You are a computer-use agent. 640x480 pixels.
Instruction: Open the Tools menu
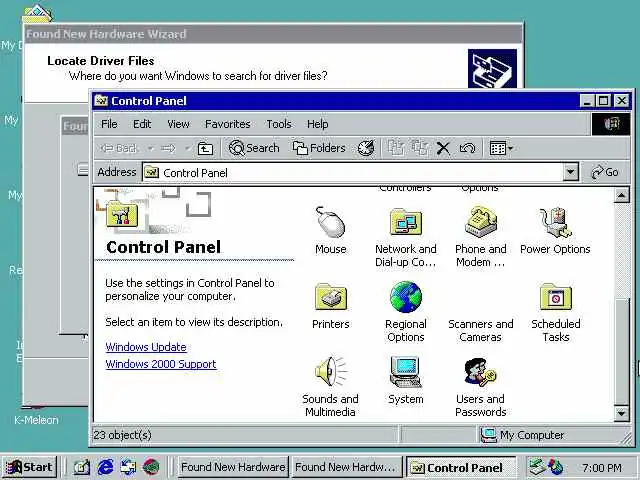[x=279, y=124]
